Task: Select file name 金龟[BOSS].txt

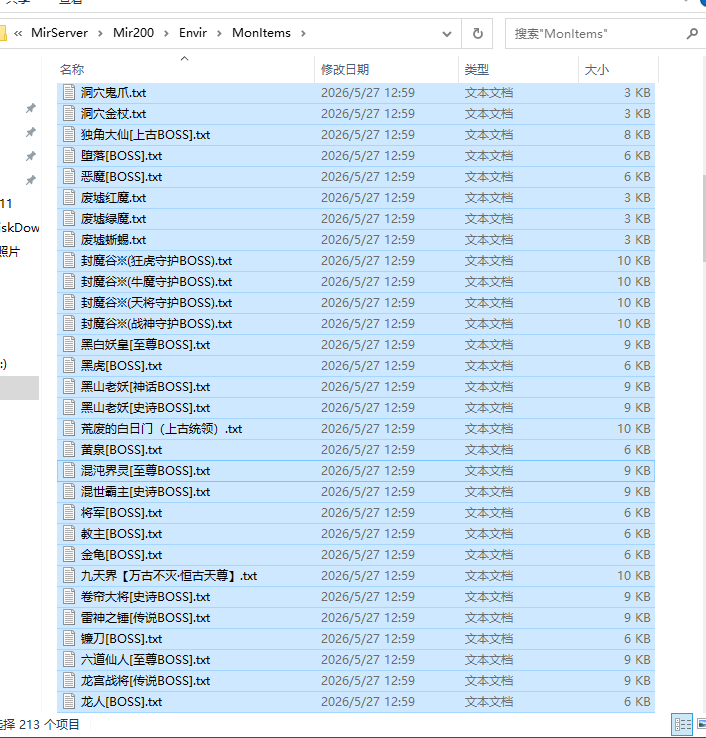Action: [121, 554]
